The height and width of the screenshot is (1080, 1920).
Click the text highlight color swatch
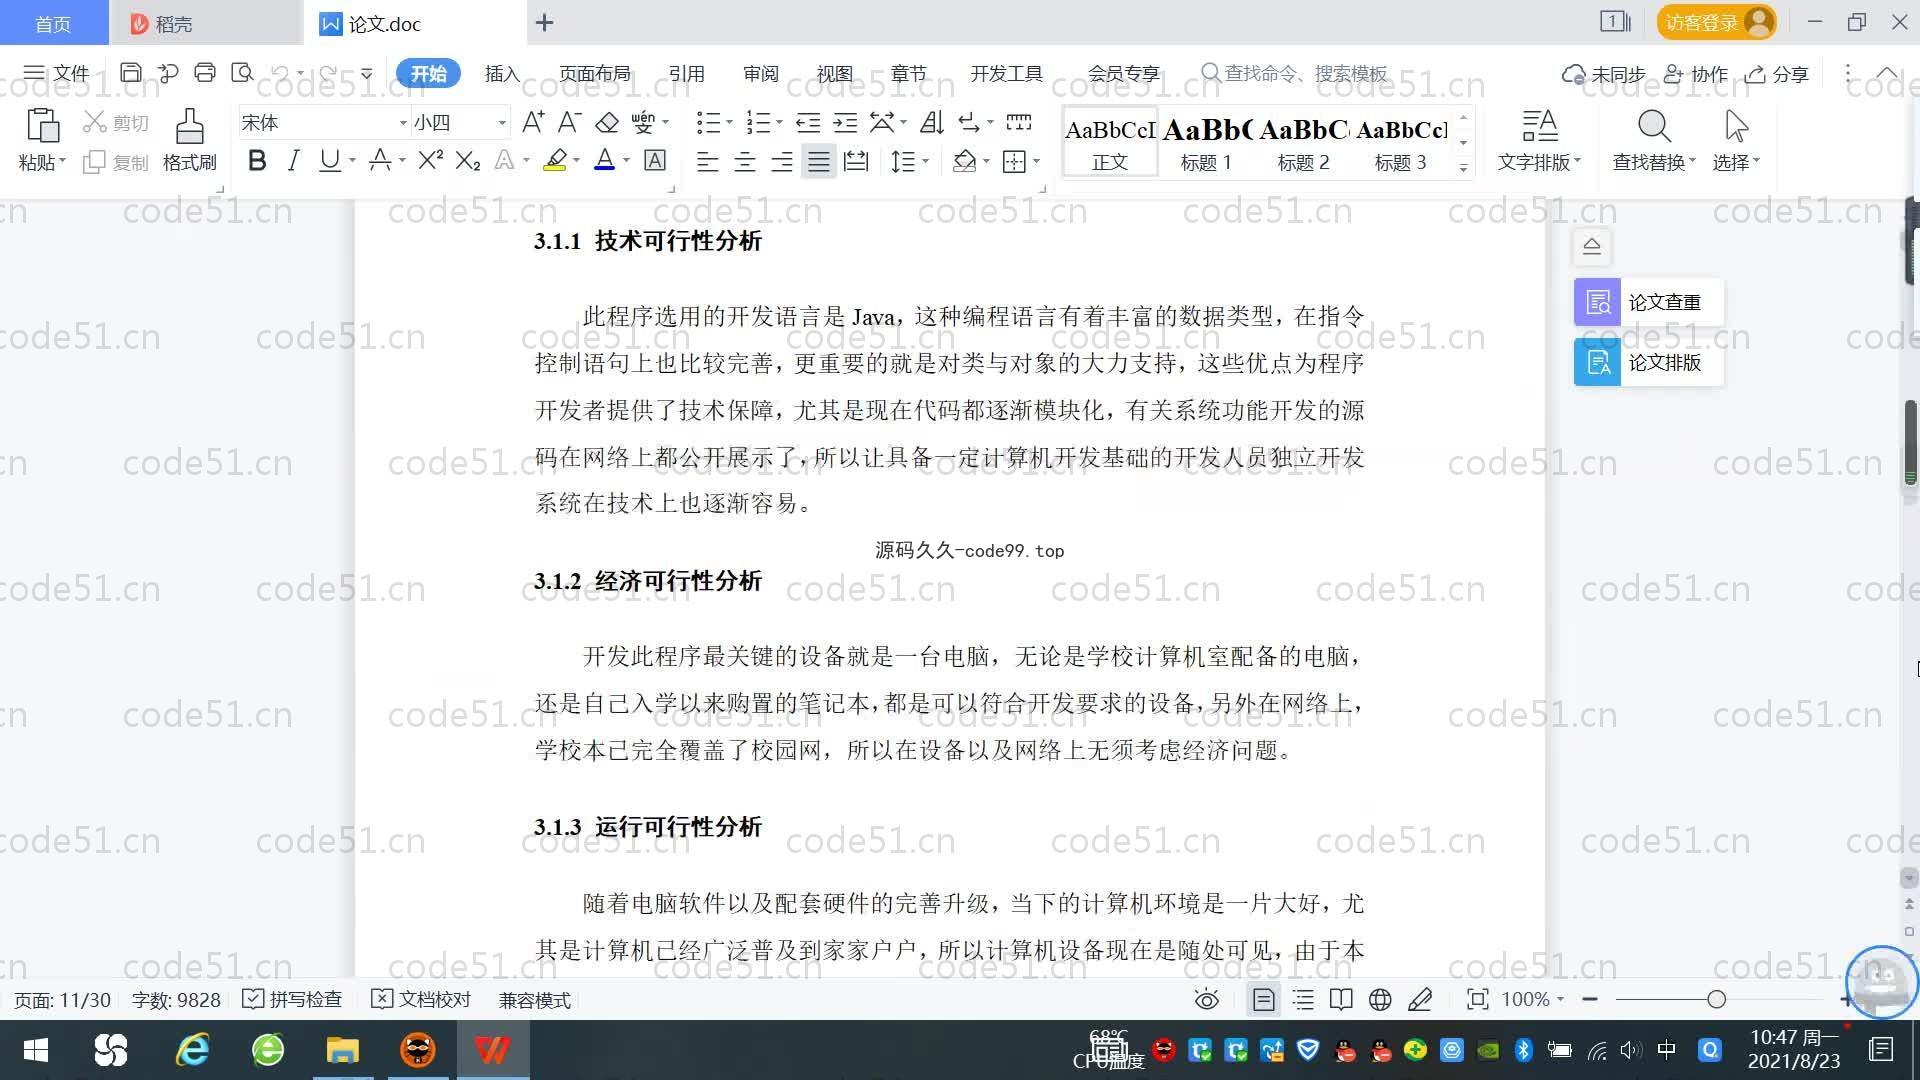tap(555, 160)
